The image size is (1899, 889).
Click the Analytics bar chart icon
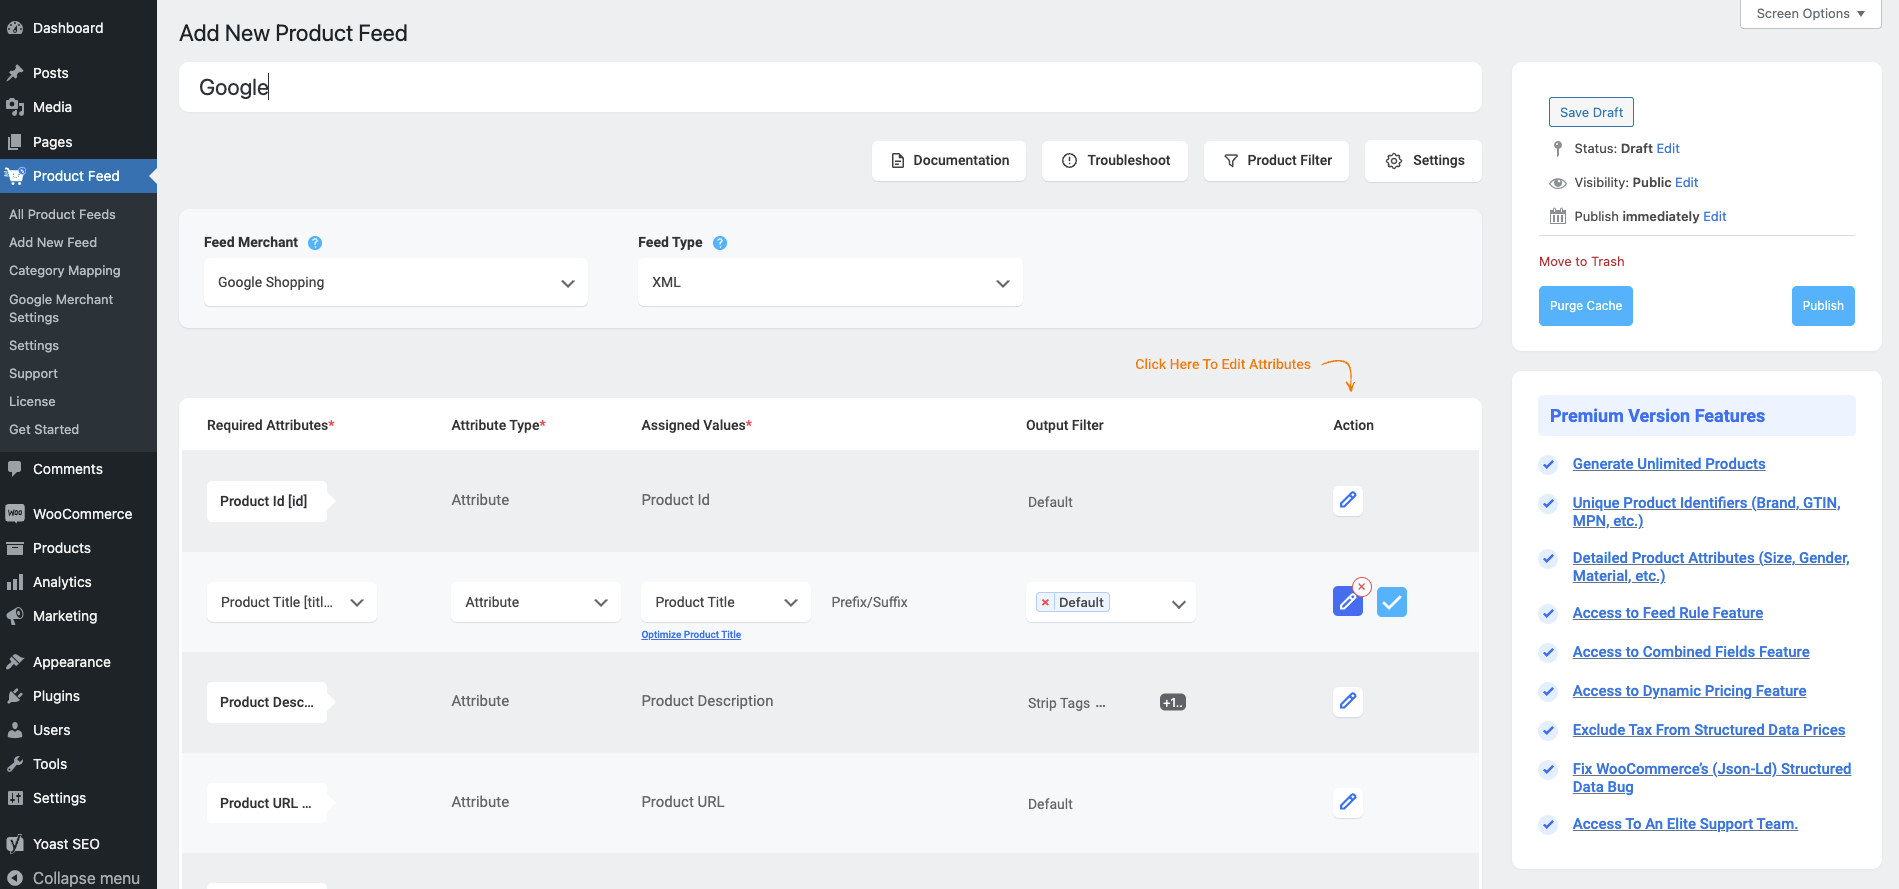(15, 582)
